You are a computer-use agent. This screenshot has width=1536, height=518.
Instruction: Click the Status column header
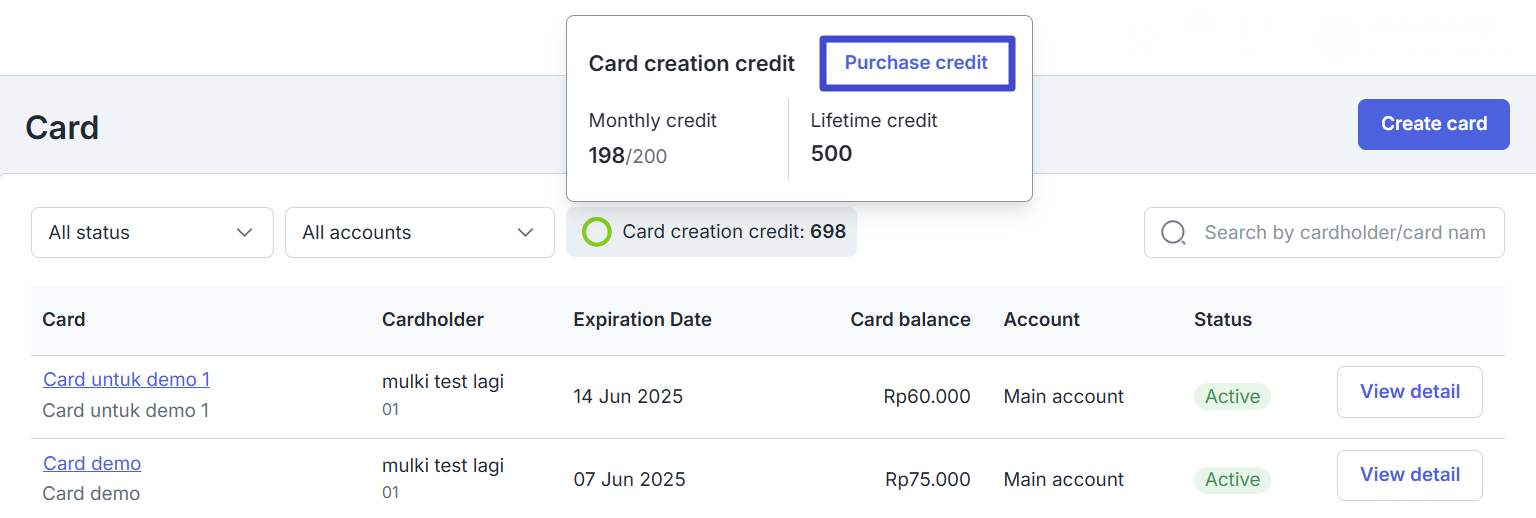(x=1223, y=320)
